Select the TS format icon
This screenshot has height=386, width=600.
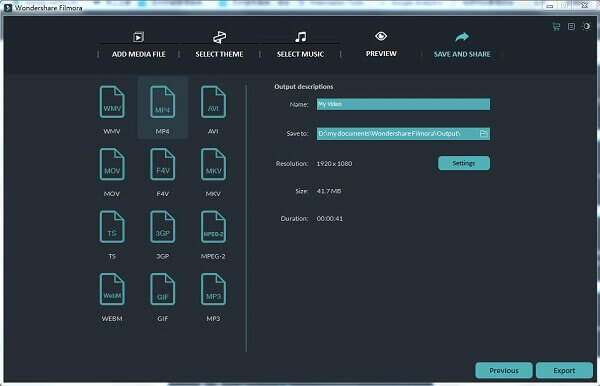click(112, 227)
